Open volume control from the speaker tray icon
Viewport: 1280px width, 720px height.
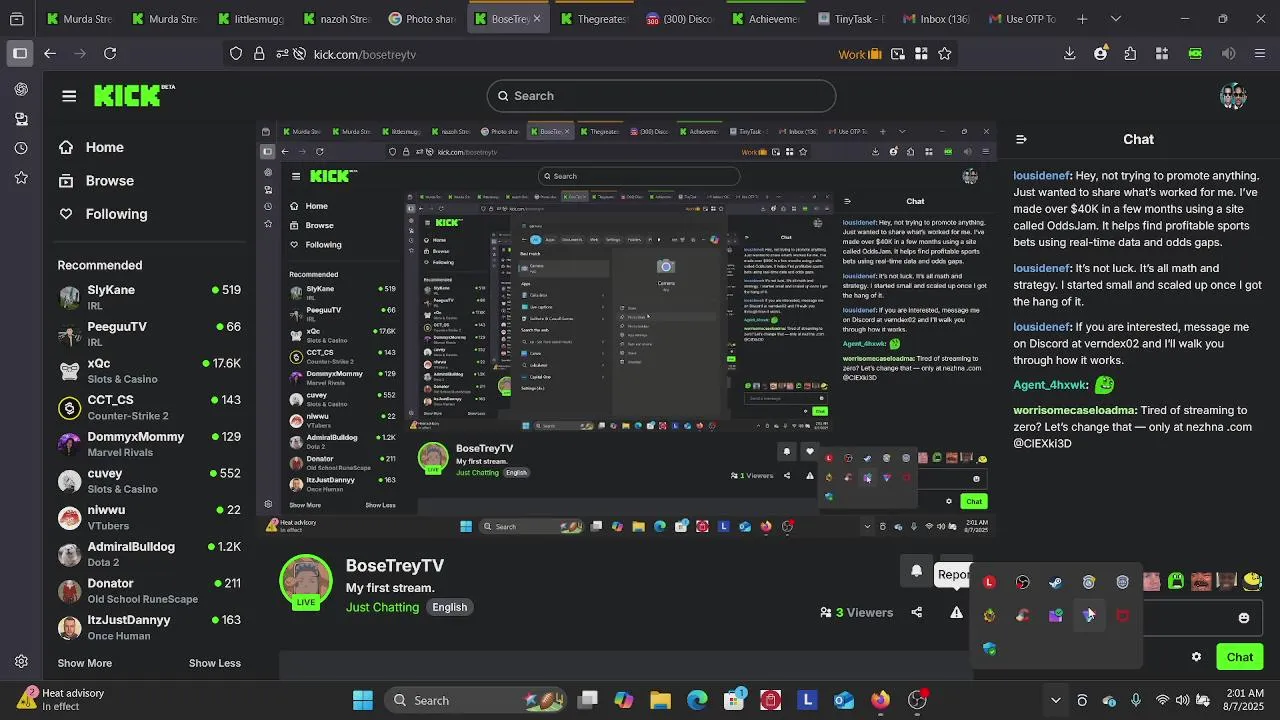[1183, 700]
